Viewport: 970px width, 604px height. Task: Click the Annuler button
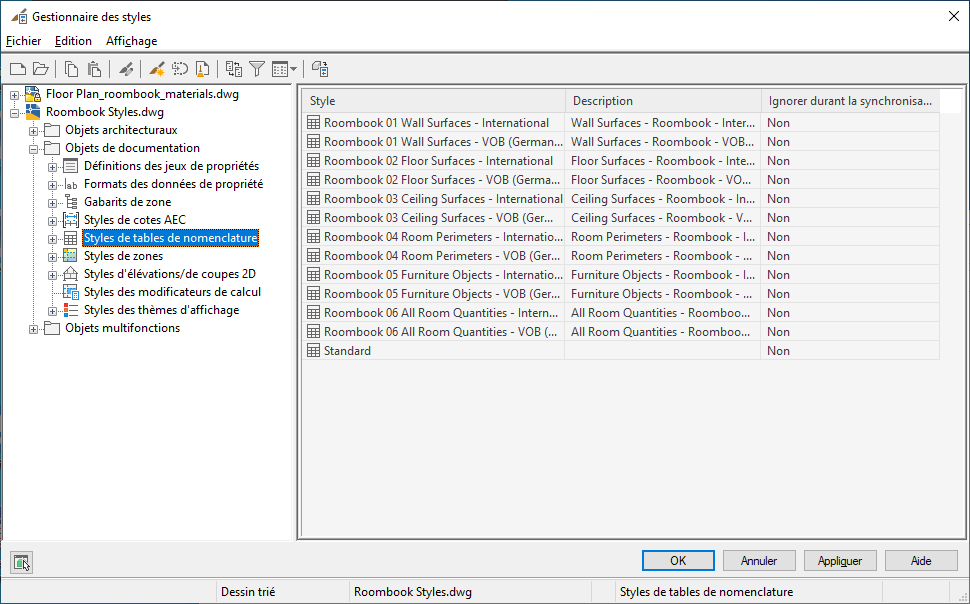point(759,561)
